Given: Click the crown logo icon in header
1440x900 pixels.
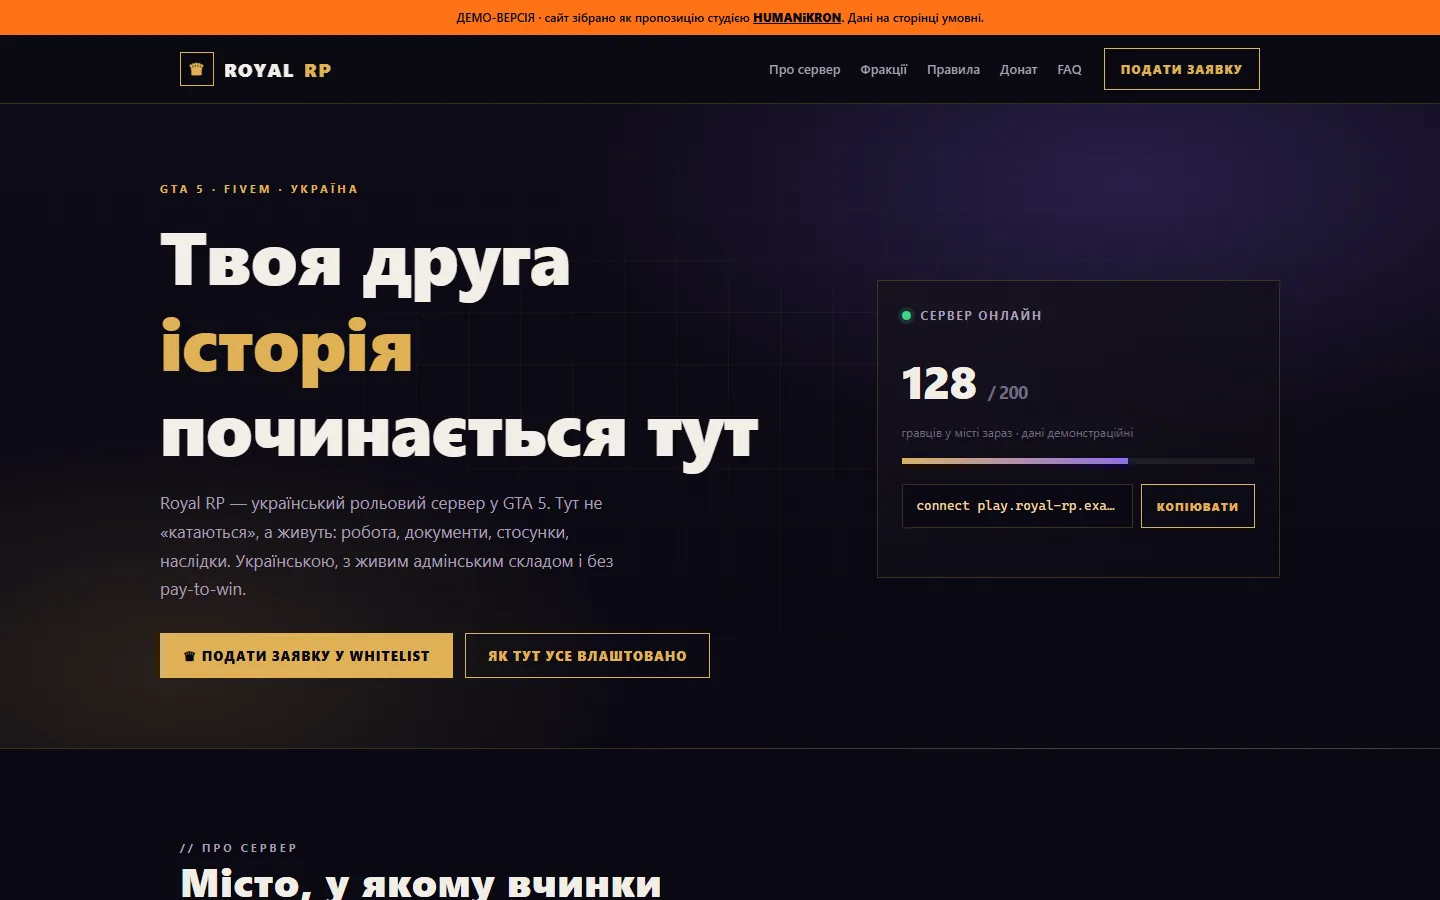Looking at the screenshot, I should (197, 69).
